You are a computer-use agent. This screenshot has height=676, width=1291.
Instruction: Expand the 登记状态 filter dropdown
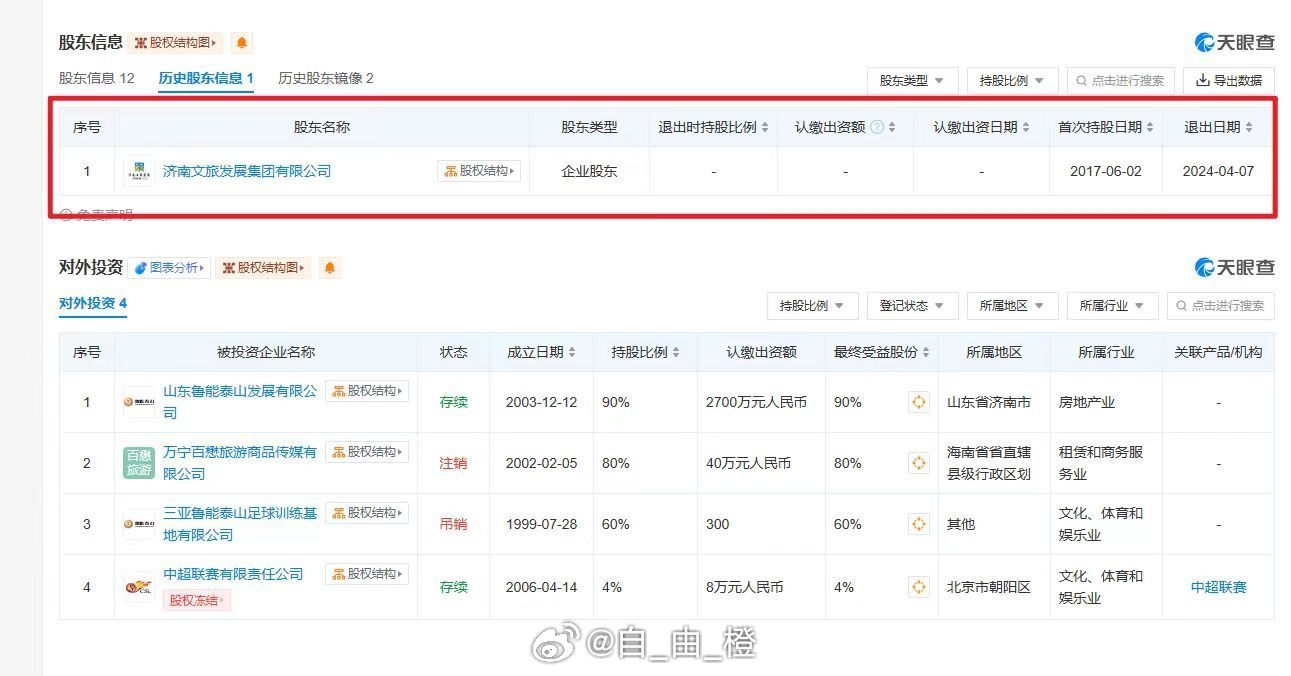912,306
